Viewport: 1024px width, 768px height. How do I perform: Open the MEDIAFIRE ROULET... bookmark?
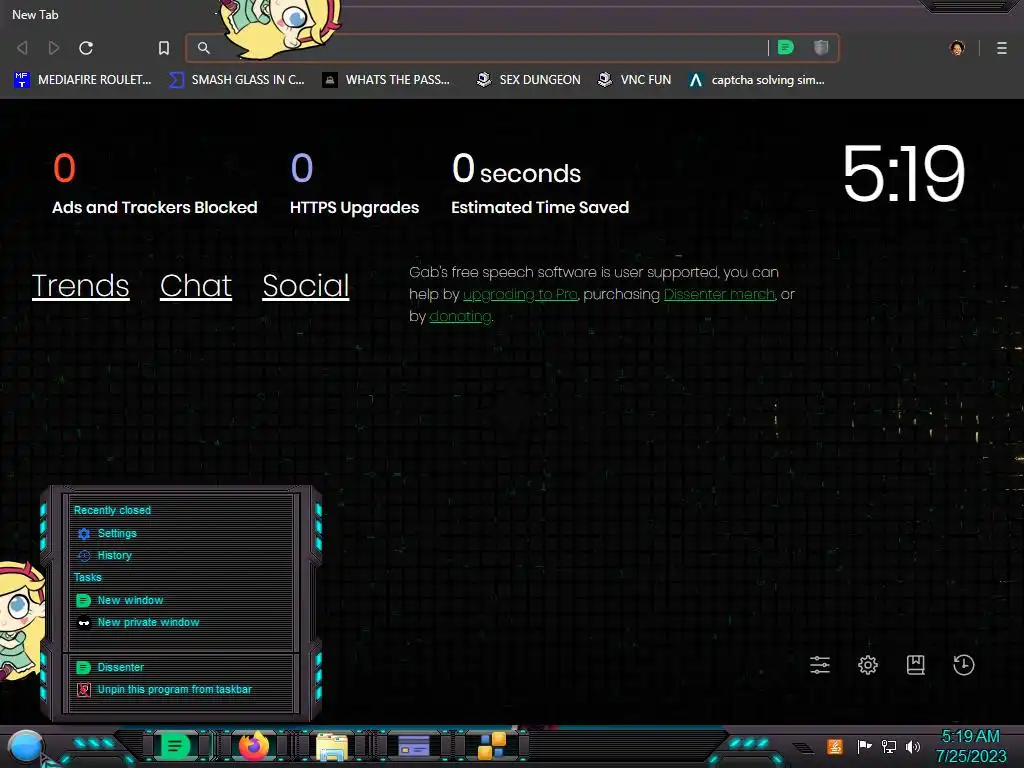(x=82, y=80)
